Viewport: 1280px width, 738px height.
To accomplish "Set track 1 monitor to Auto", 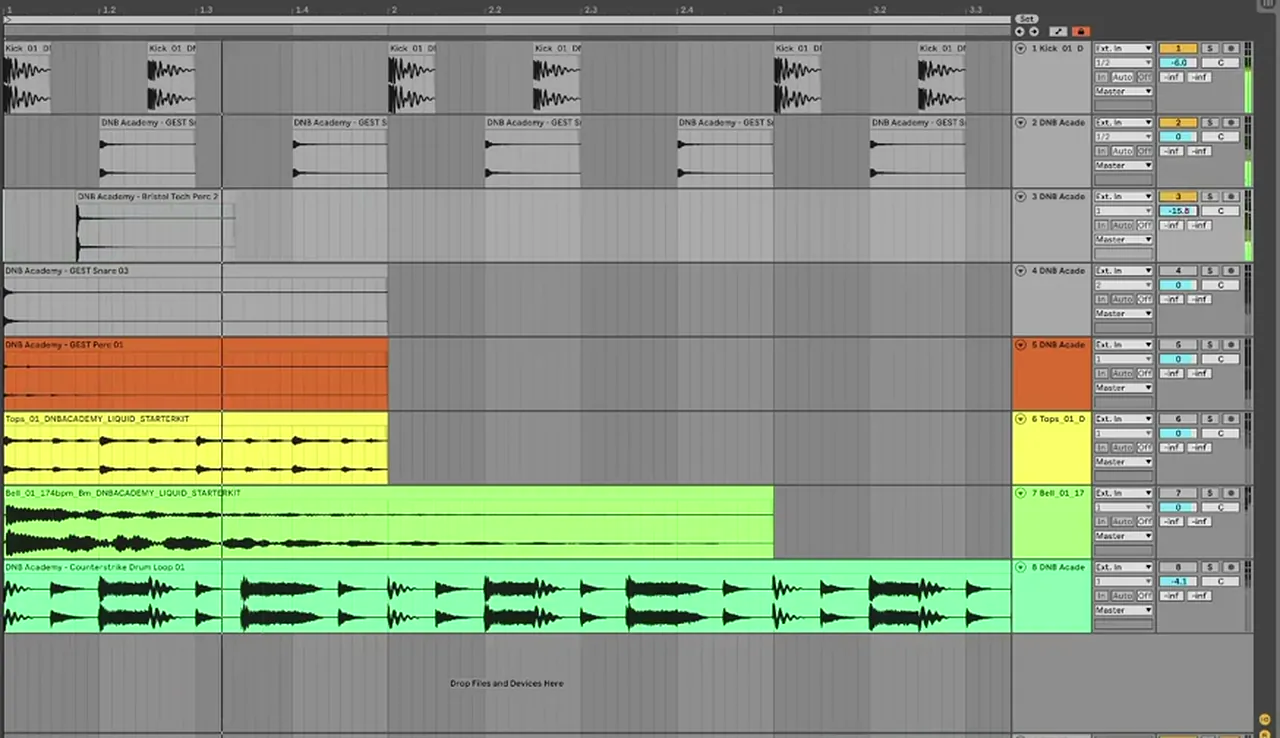I will coord(1122,77).
